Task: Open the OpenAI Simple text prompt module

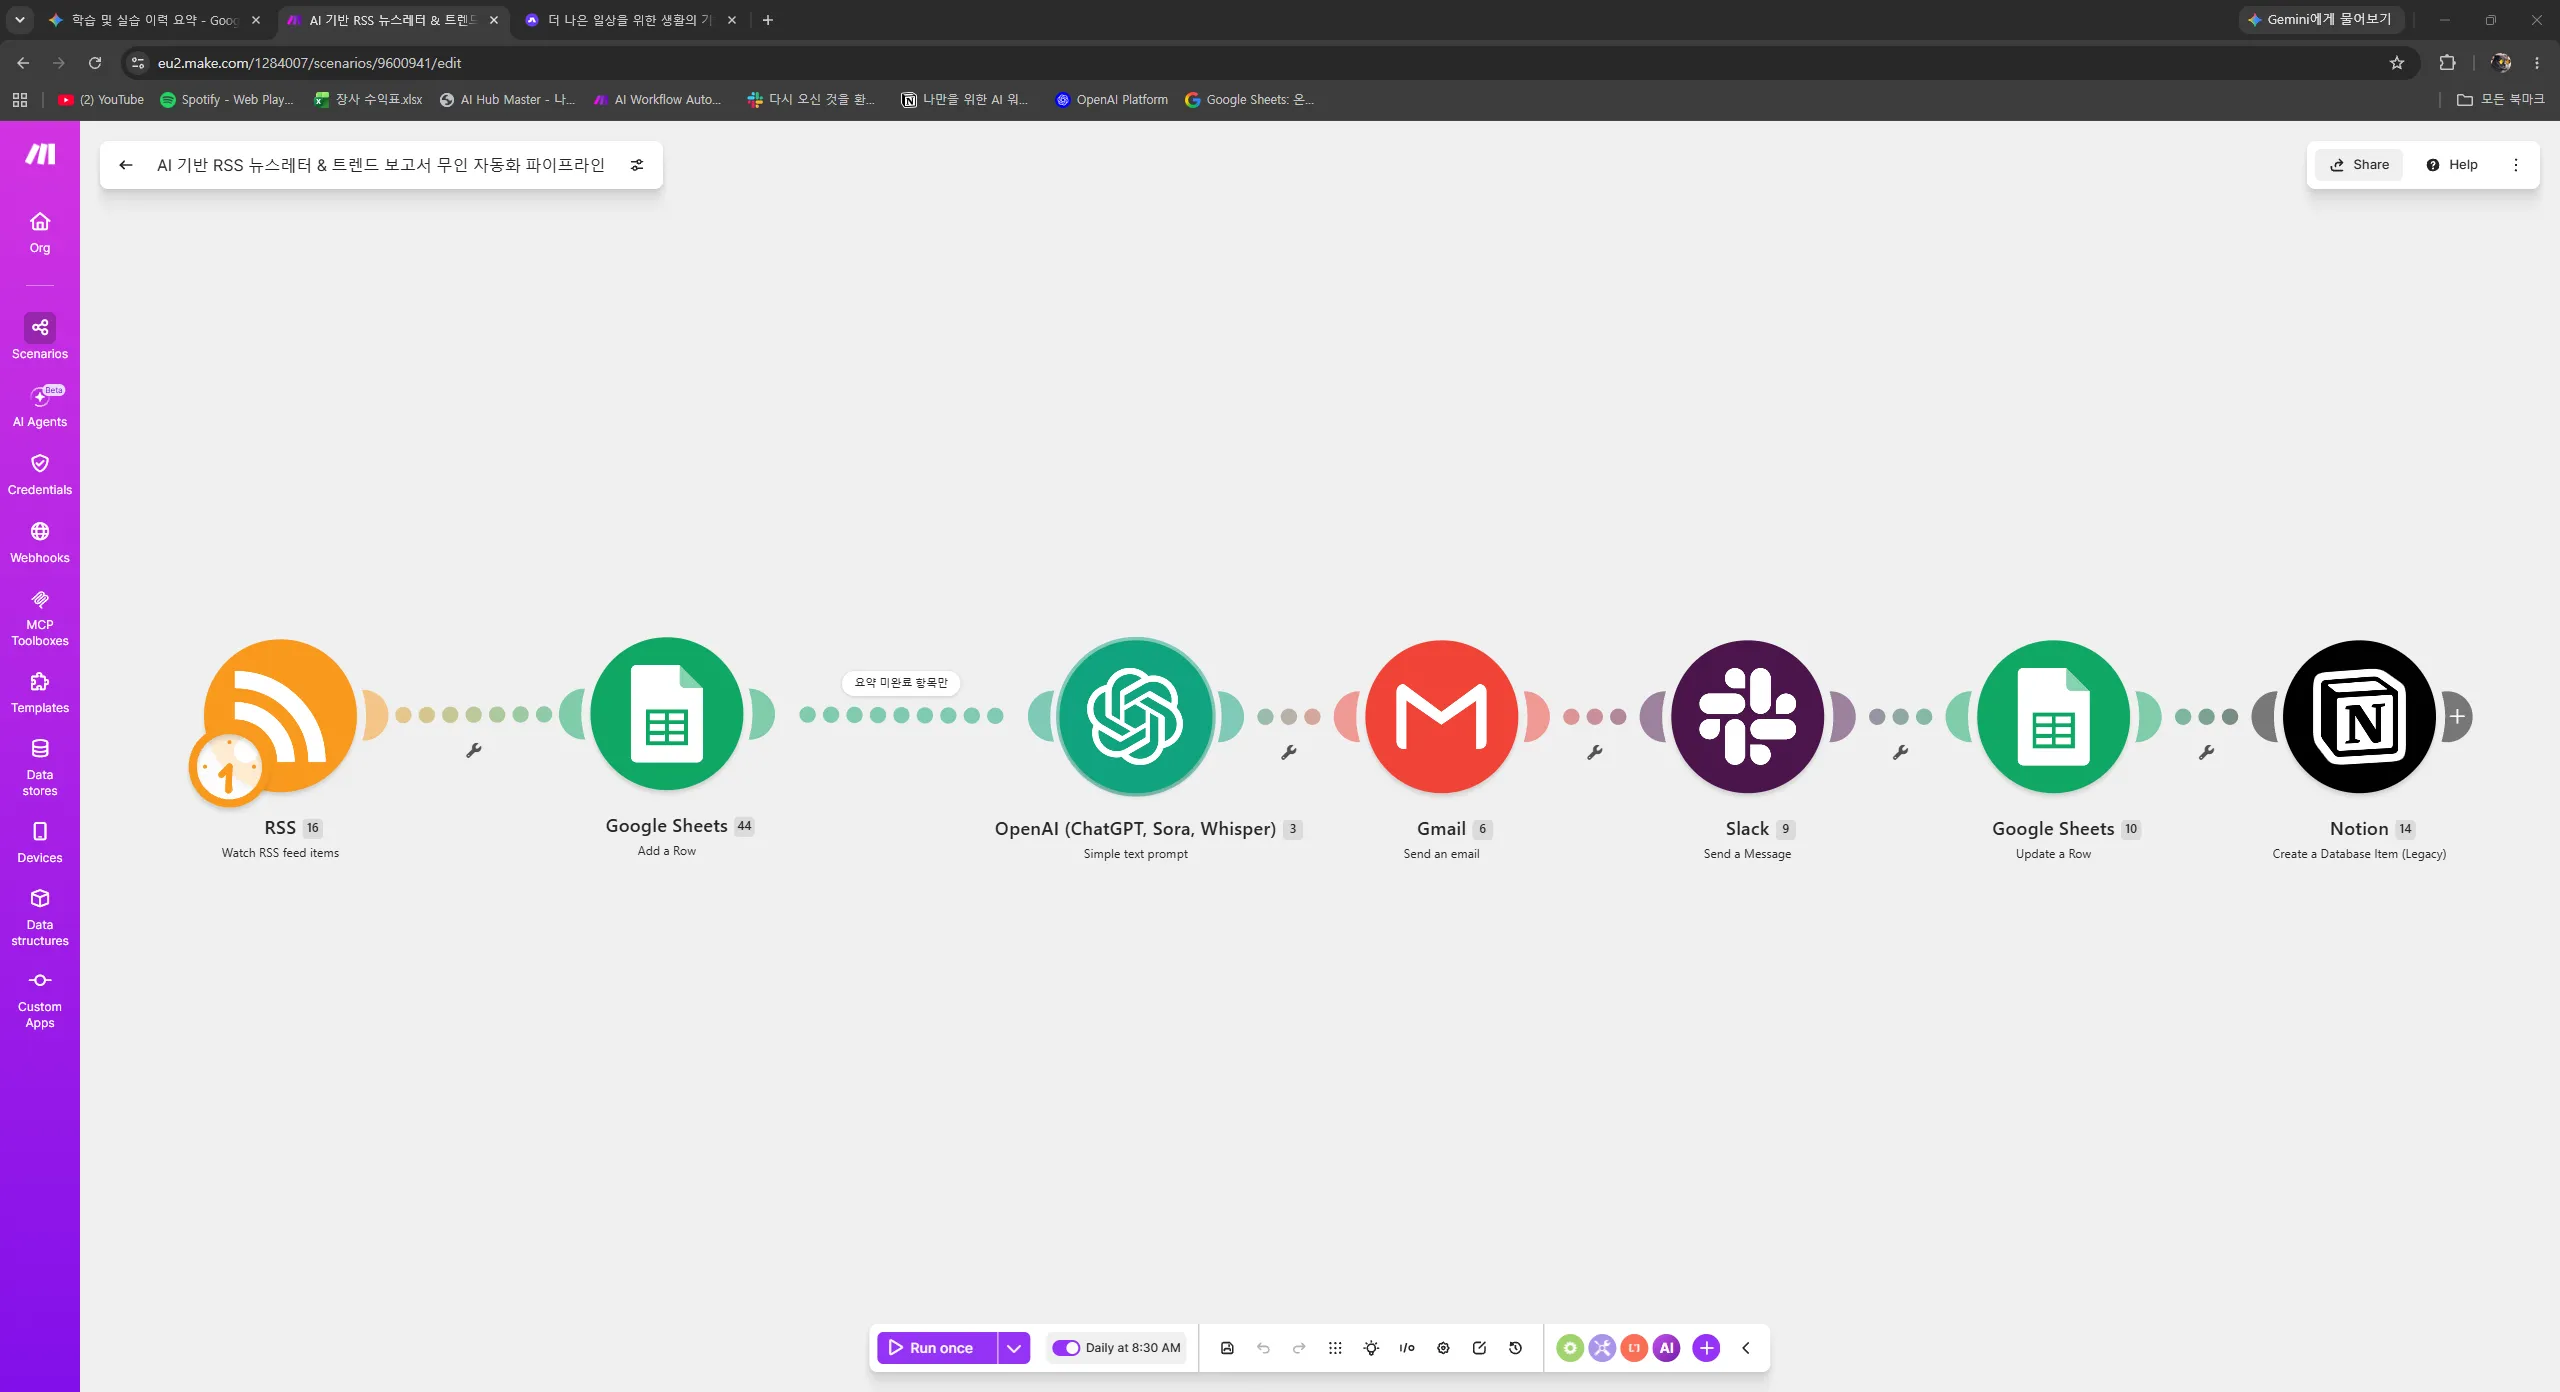Action: [1136, 716]
